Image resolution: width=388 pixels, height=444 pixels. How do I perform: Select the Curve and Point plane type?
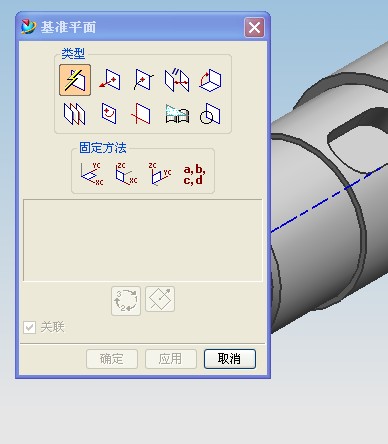[x=109, y=114]
